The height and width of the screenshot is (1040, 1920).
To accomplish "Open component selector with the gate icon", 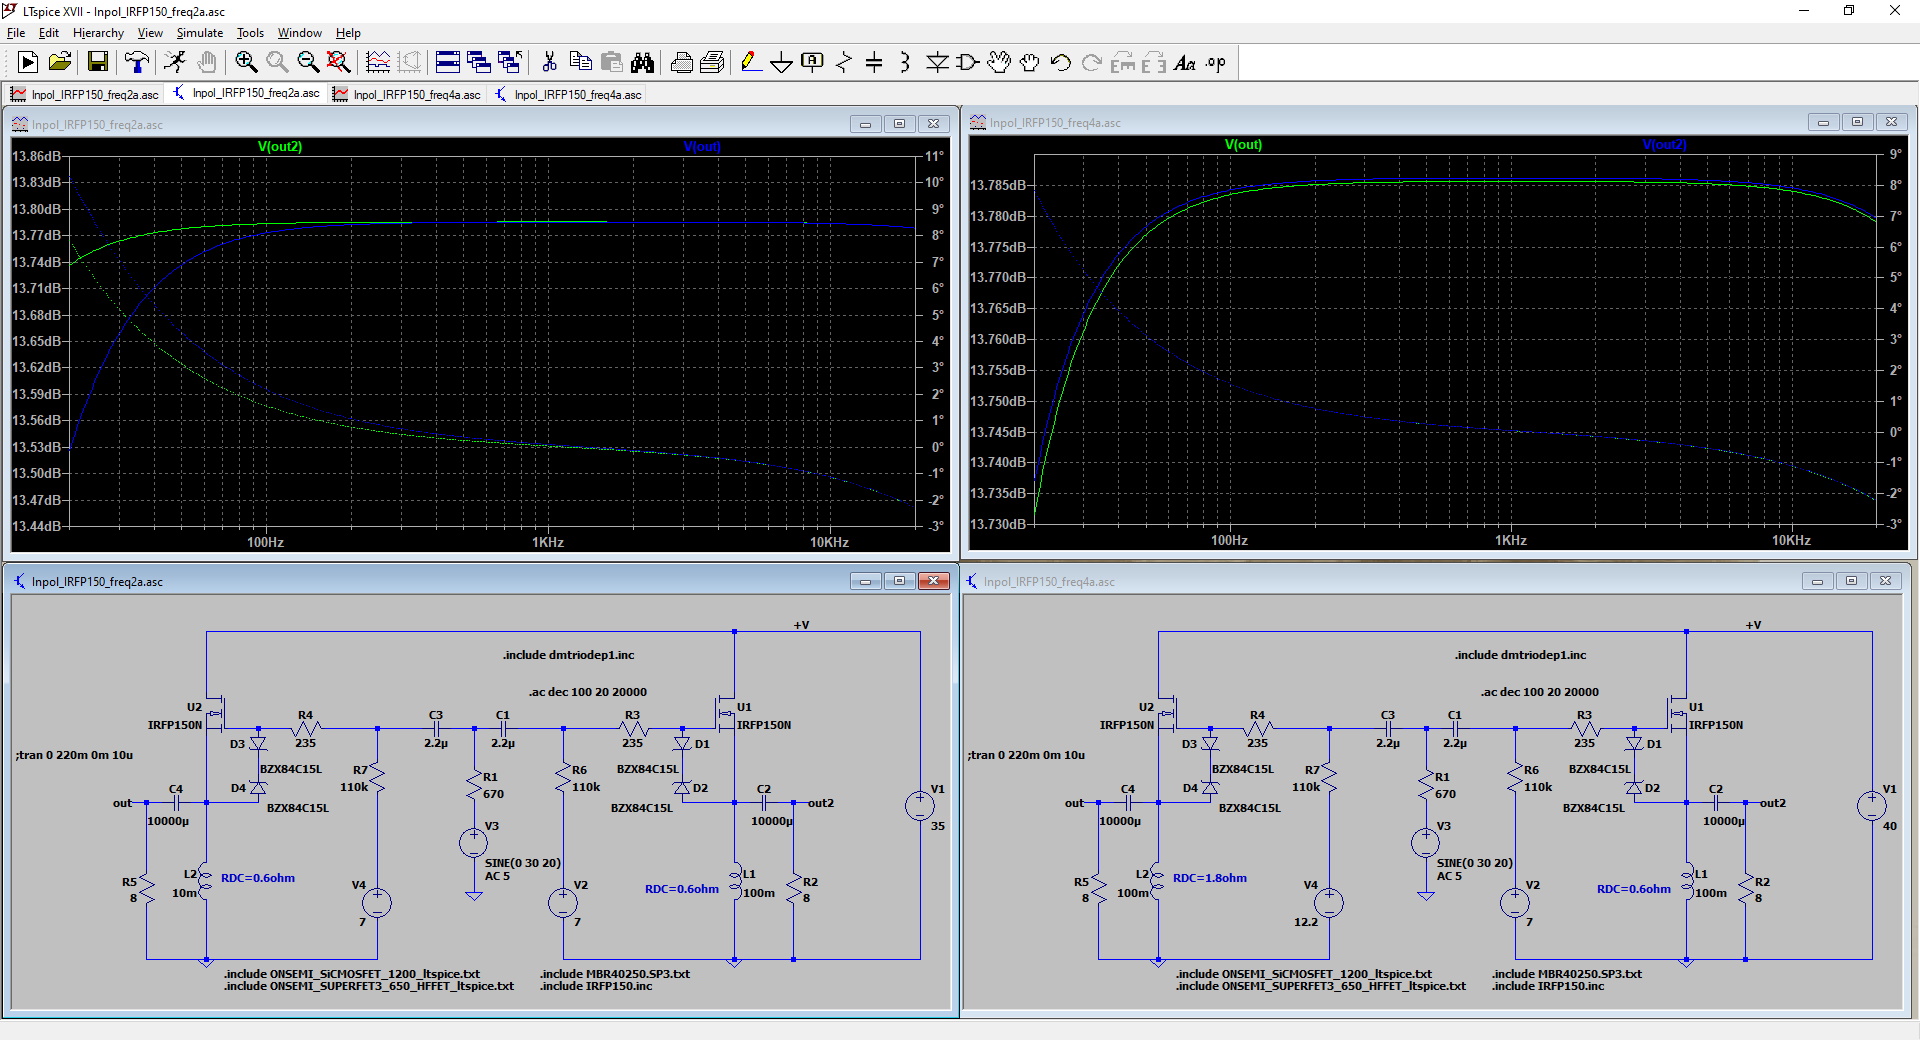I will coord(968,63).
